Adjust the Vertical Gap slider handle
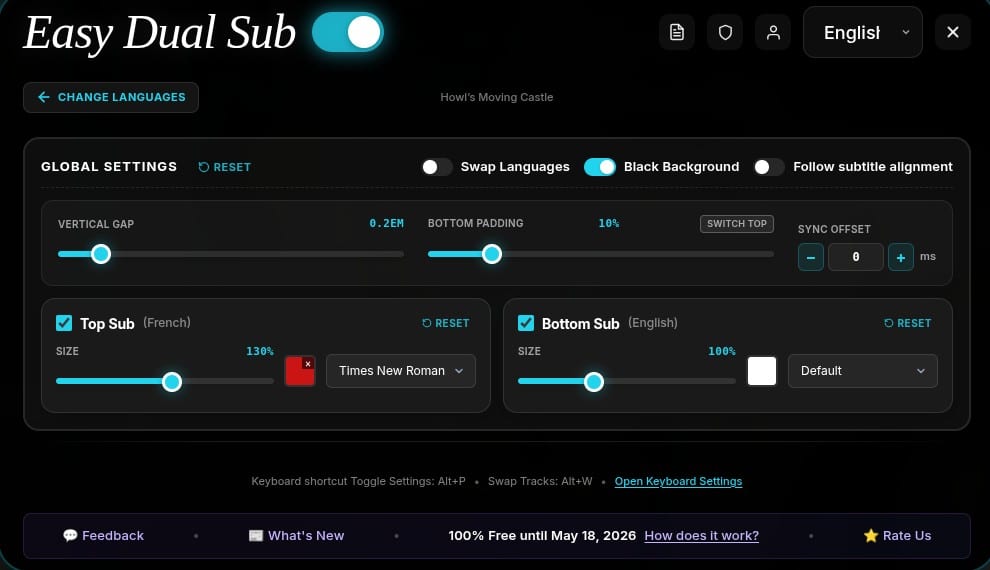 (x=101, y=254)
